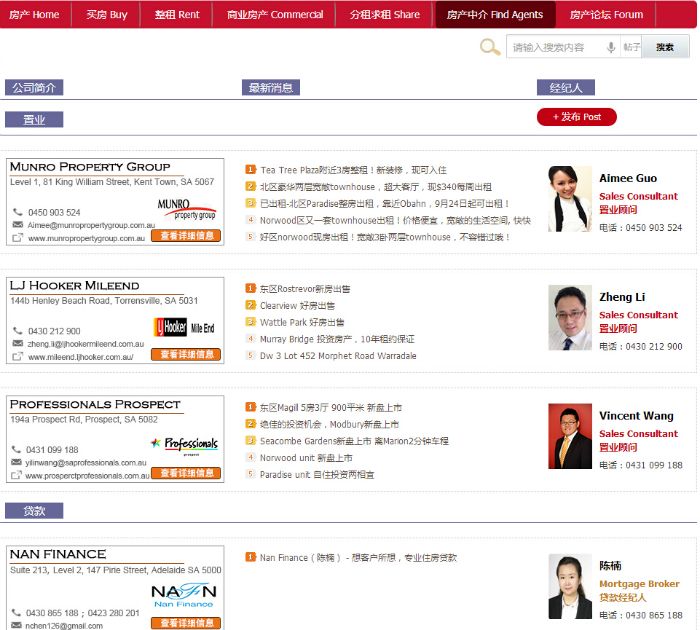700x630 pixels.
Task: Click Munro Property Group logo
Action: pyautogui.click(x=187, y=208)
